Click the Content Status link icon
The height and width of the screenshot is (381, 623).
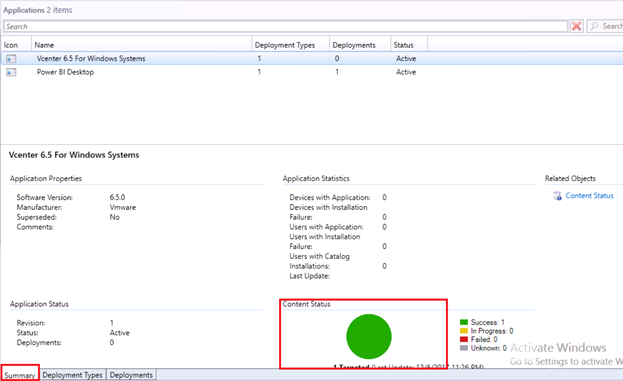558,196
